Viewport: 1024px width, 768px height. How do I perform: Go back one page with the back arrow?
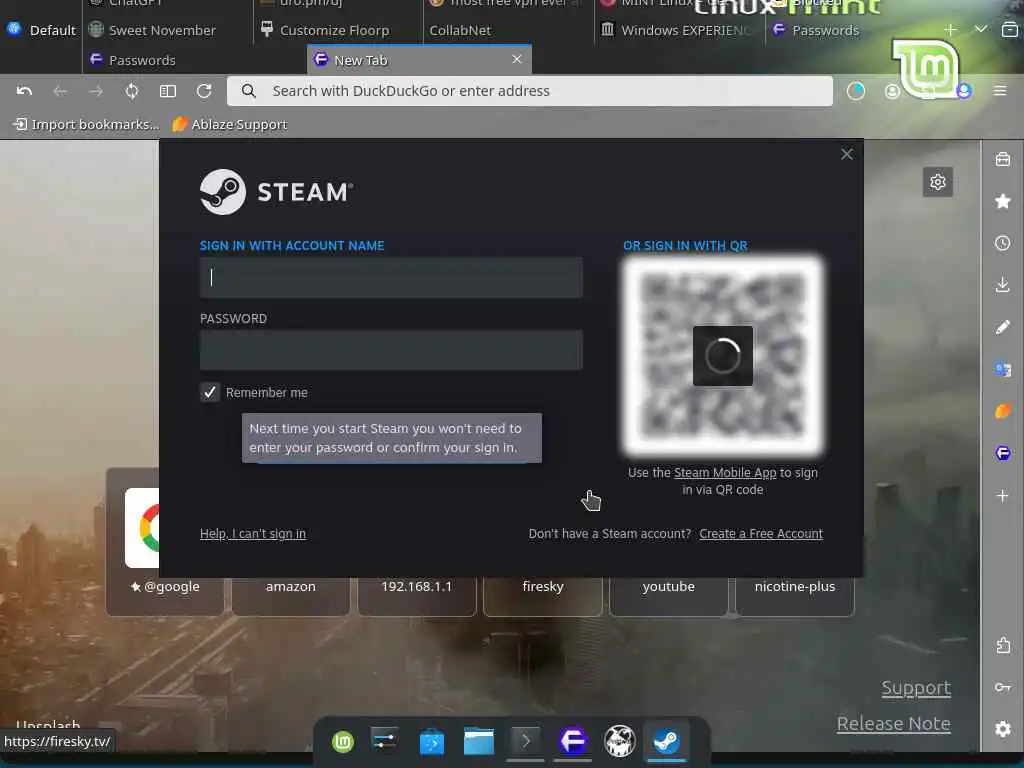(x=60, y=91)
